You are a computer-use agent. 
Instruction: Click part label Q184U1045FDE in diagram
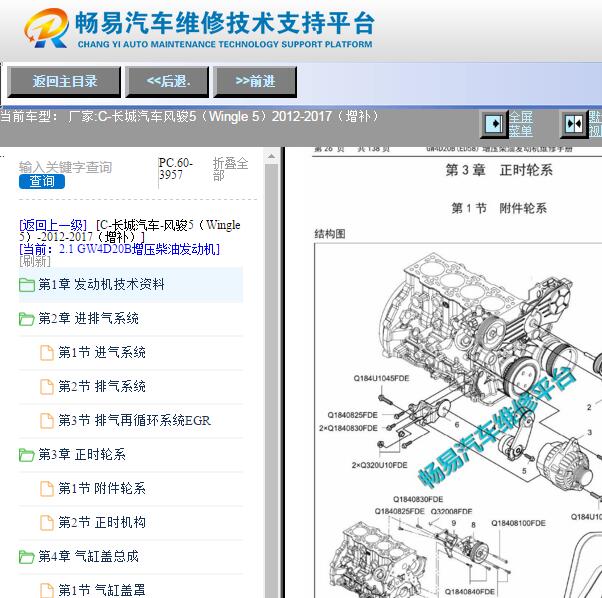381,378
